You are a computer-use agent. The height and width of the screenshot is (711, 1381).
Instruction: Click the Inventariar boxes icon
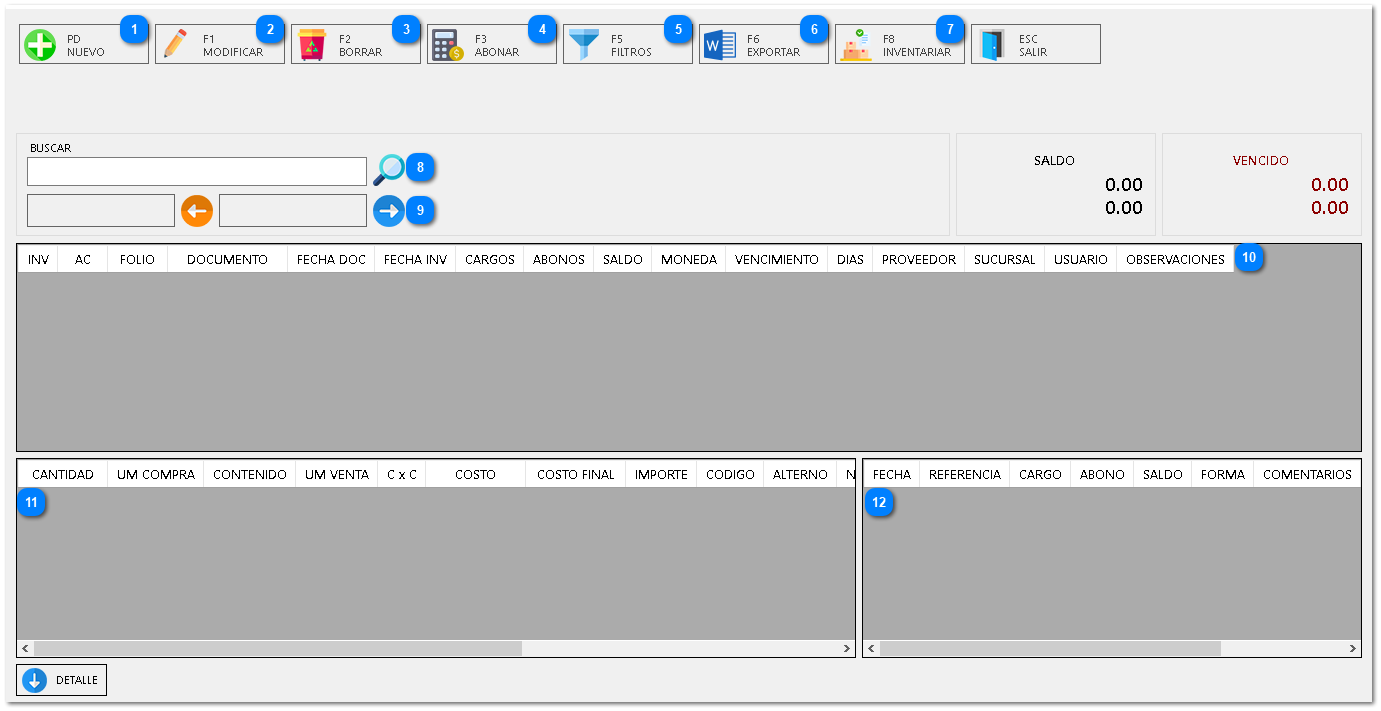click(856, 45)
